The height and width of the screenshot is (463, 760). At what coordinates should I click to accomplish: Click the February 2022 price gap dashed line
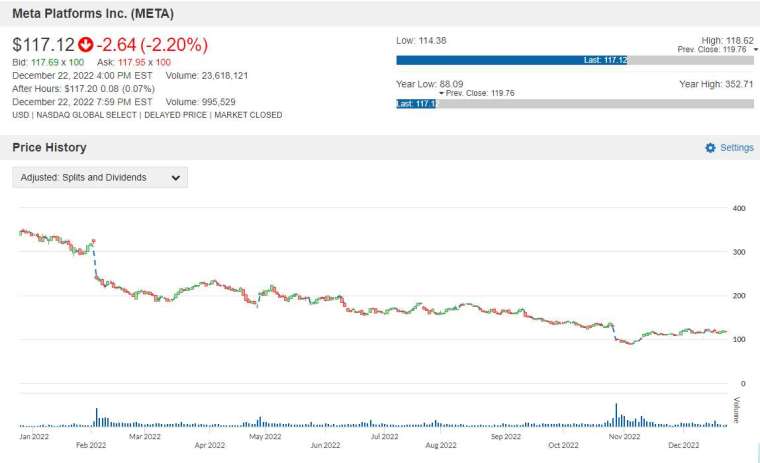click(95, 262)
